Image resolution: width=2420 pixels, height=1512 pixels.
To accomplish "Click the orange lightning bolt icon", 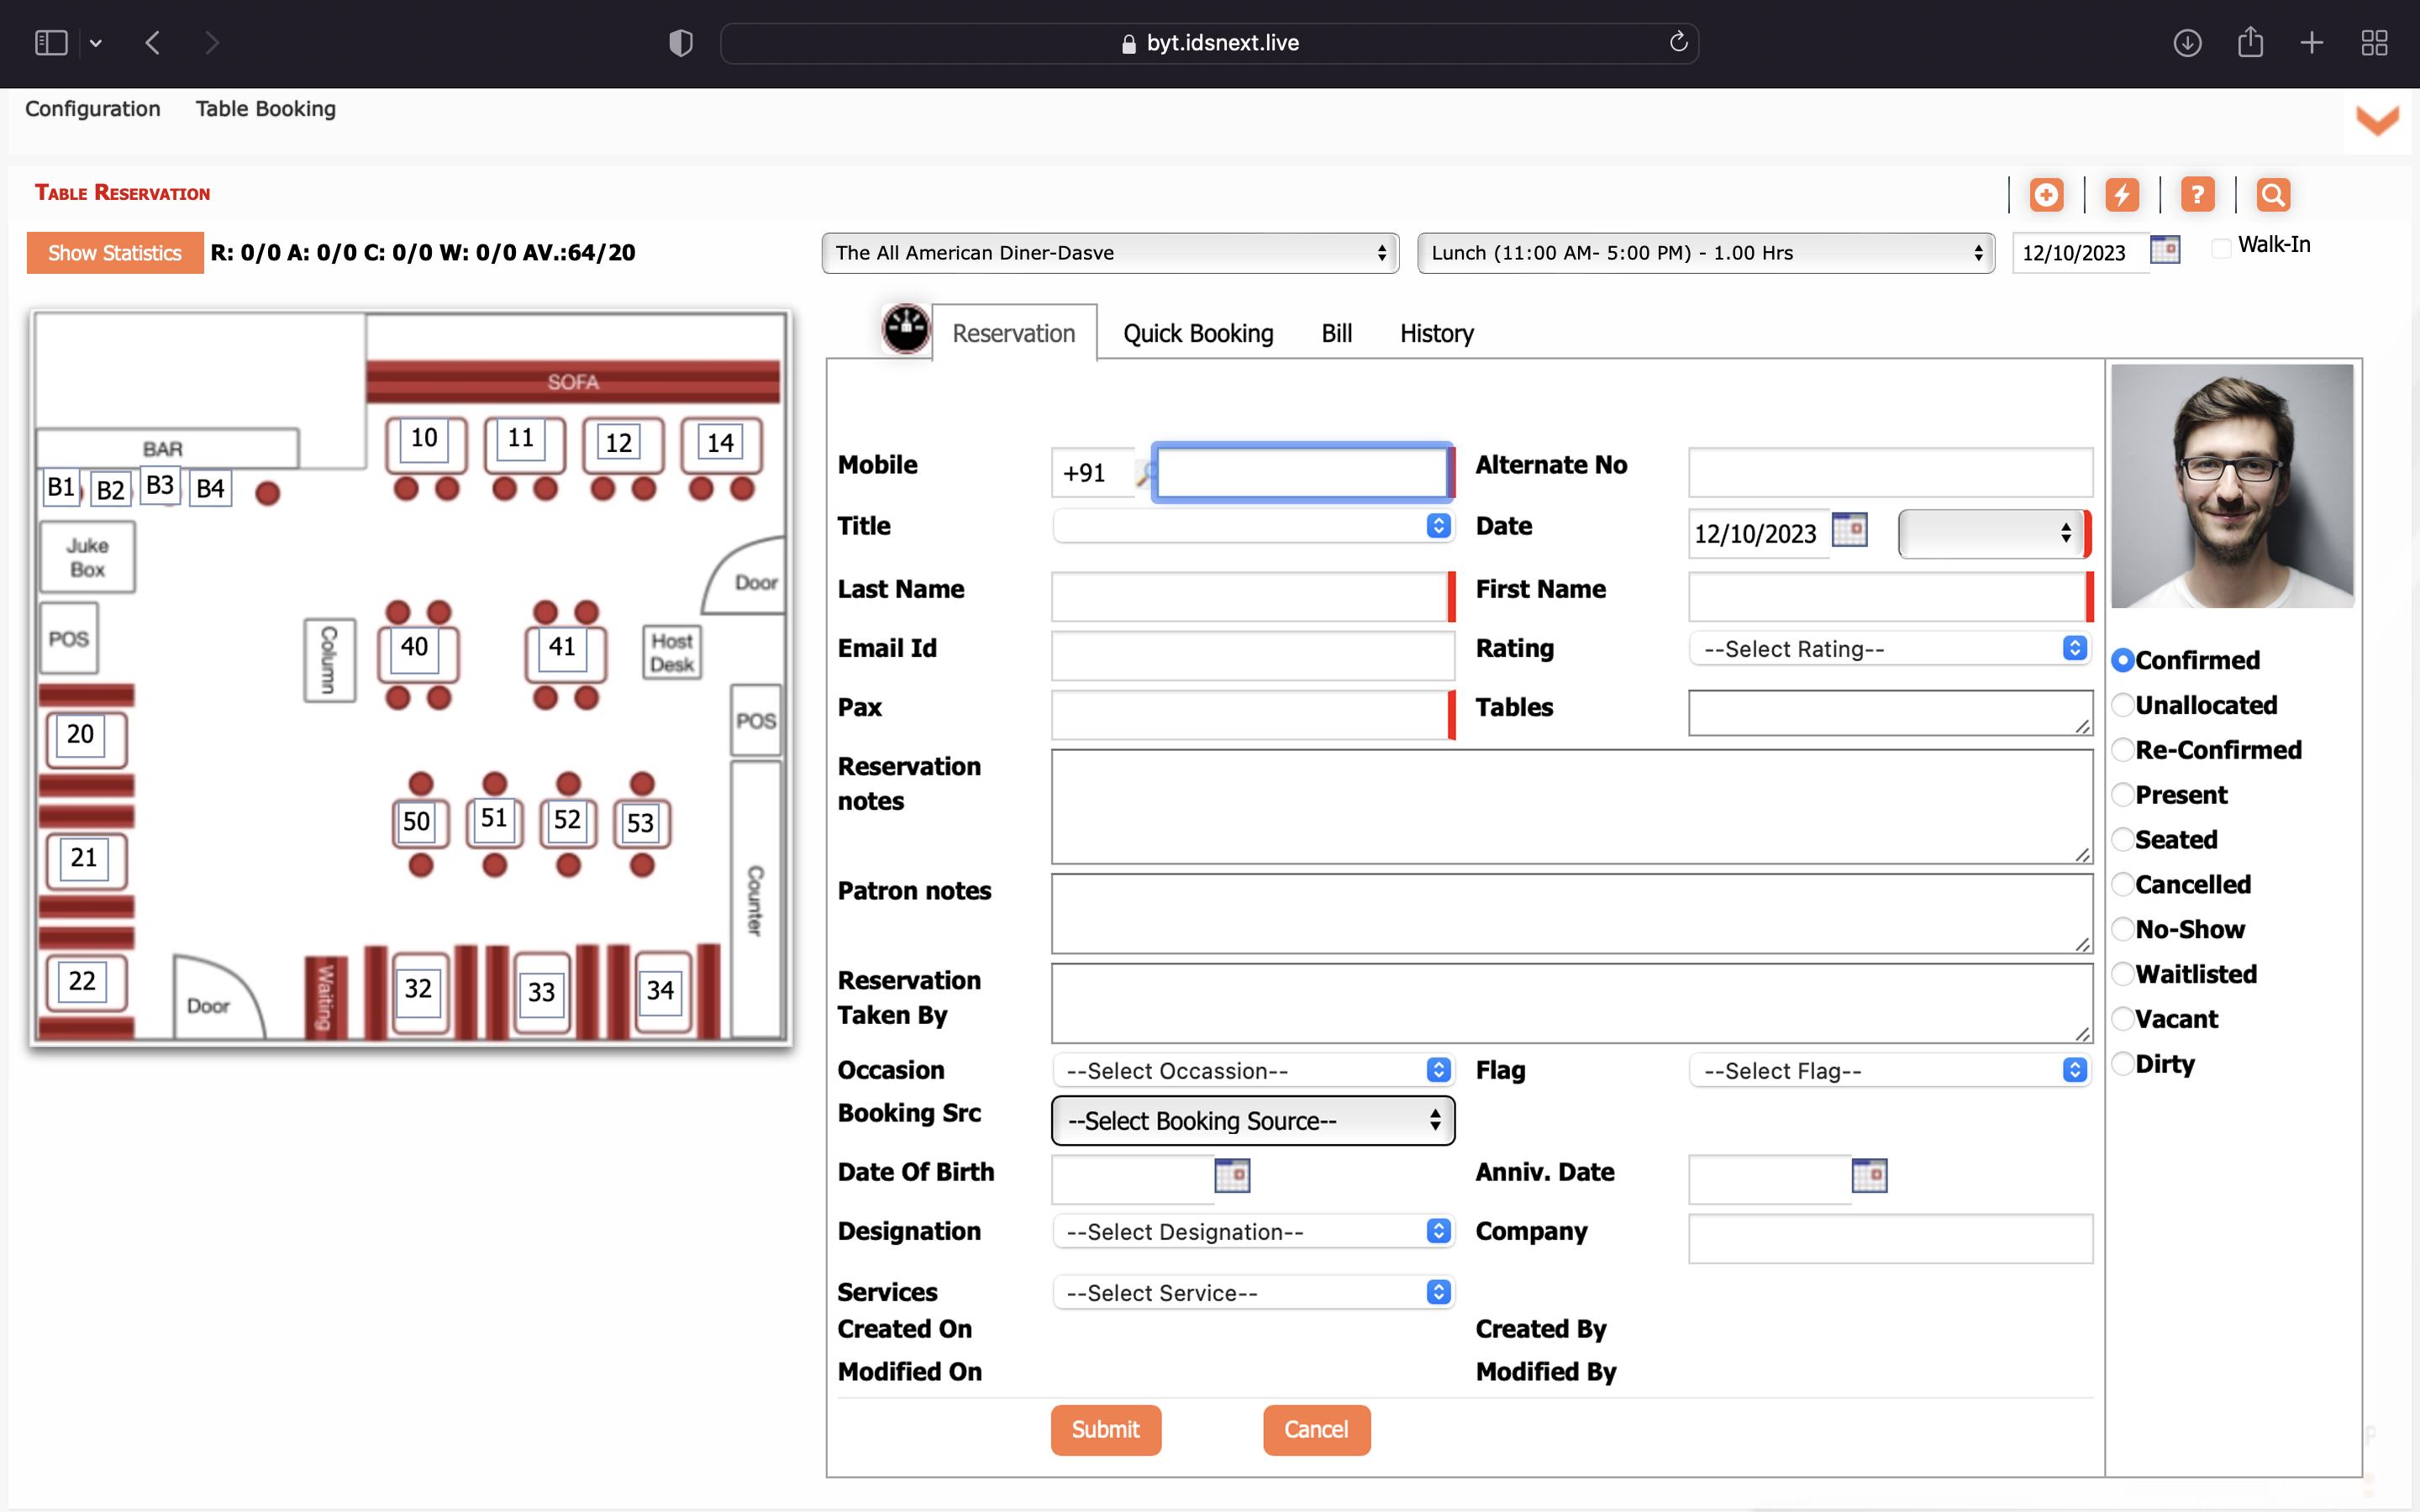I will point(2121,194).
